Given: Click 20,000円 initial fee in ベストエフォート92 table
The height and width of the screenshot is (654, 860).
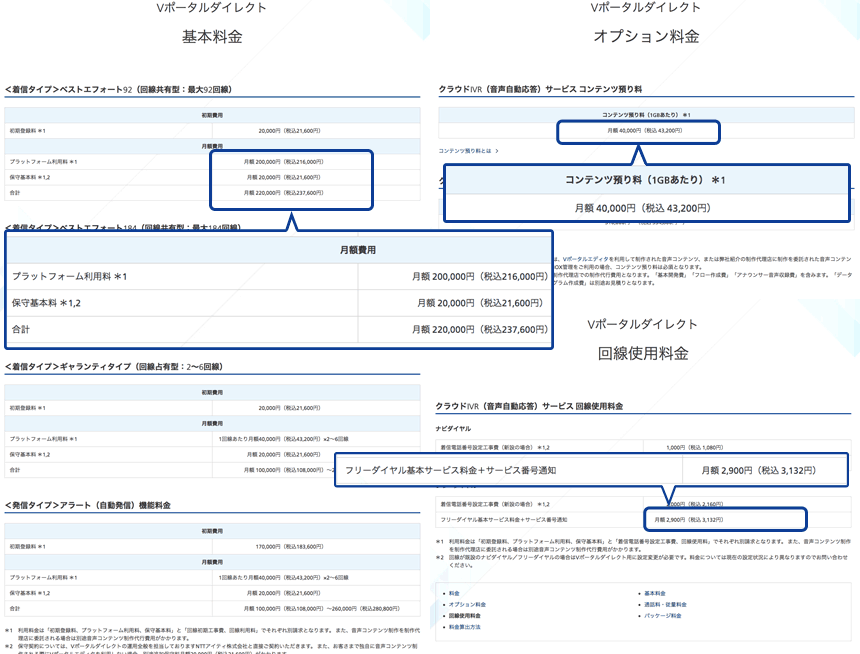Looking at the screenshot, I should 289,131.
